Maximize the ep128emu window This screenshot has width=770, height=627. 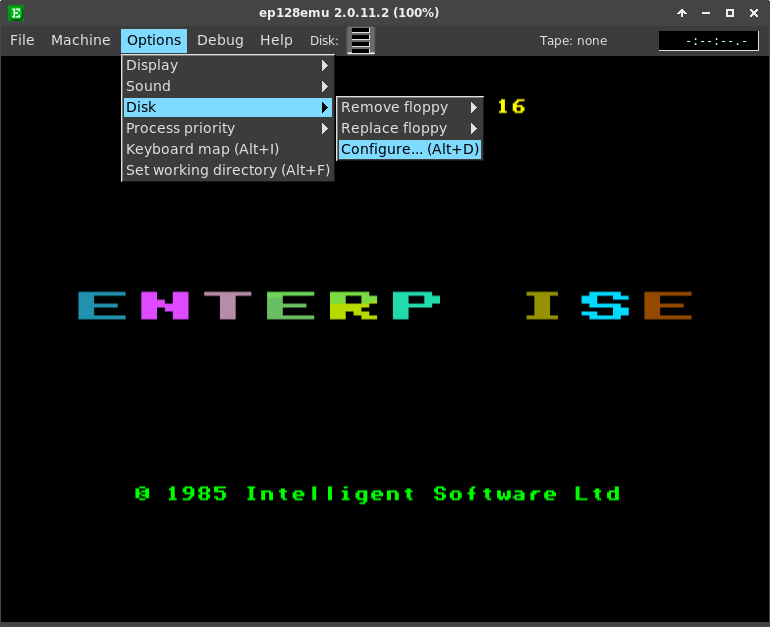pyautogui.click(x=730, y=13)
